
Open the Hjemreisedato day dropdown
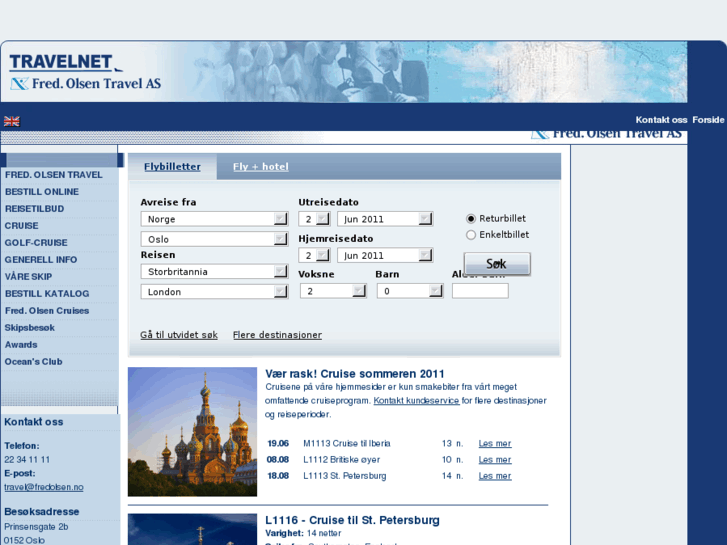(x=314, y=256)
